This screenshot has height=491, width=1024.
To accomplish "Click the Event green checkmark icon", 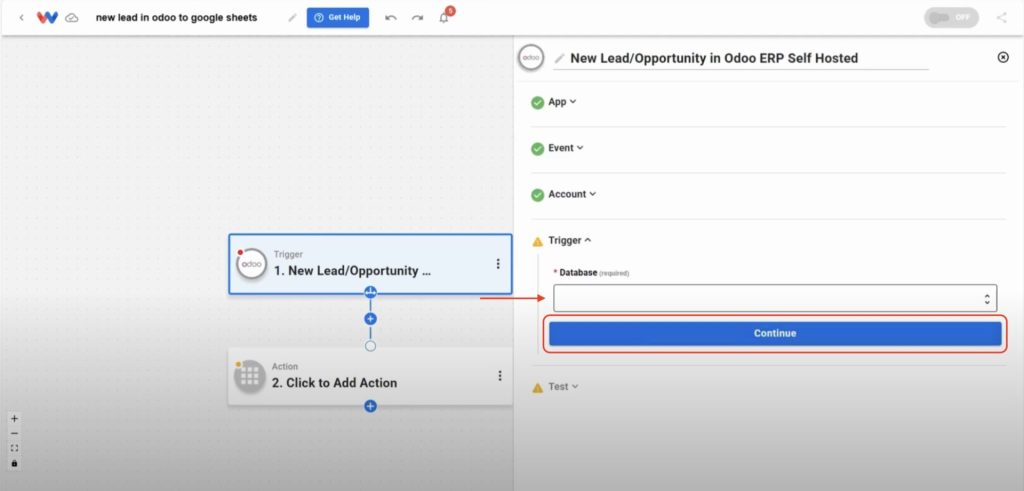I will (537, 149).
